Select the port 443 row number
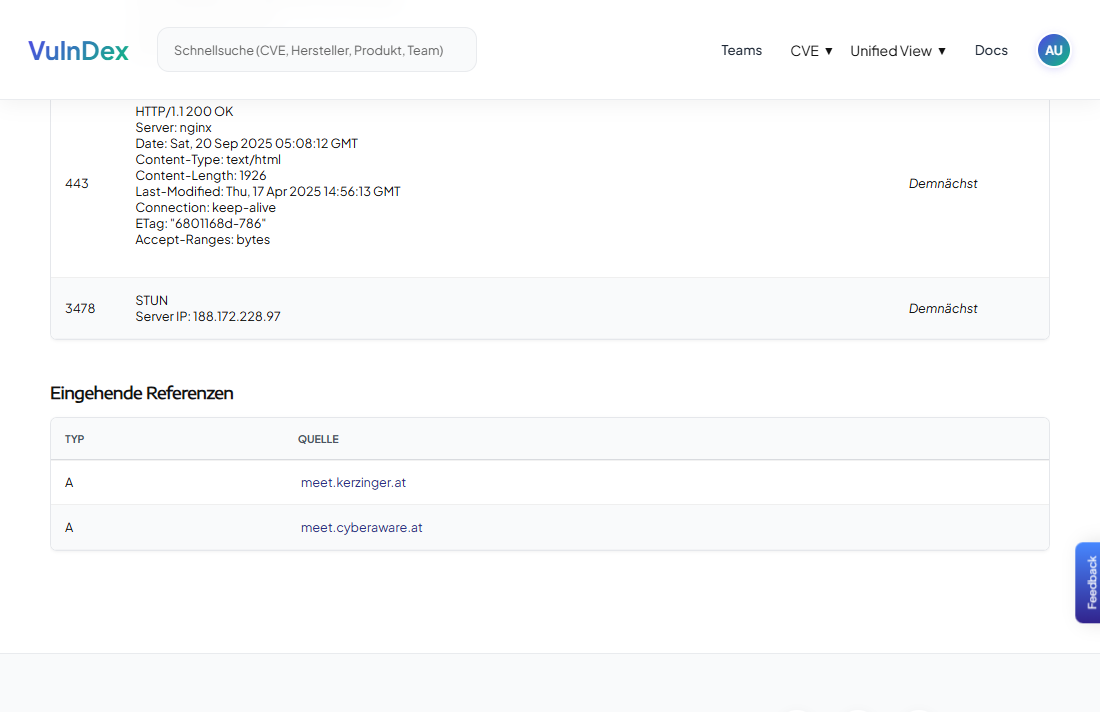The height and width of the screenshot is (712, 1100). pyautogui.click(x=77, y=183)
